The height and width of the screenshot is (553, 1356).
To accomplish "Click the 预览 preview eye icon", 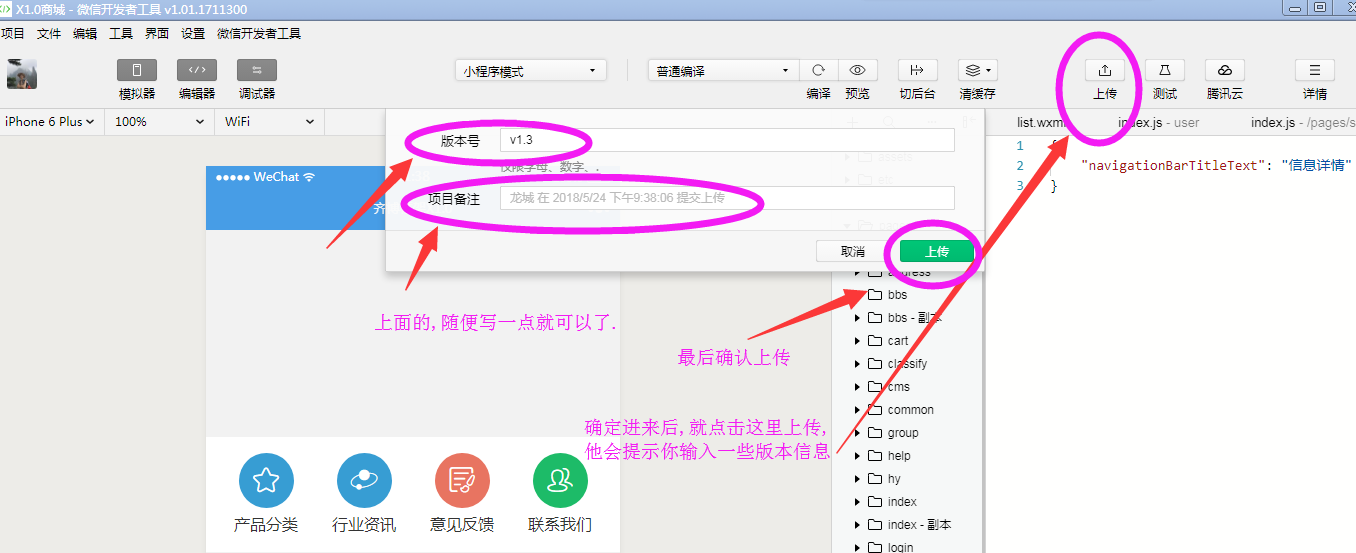I will (x=857, y=70).
